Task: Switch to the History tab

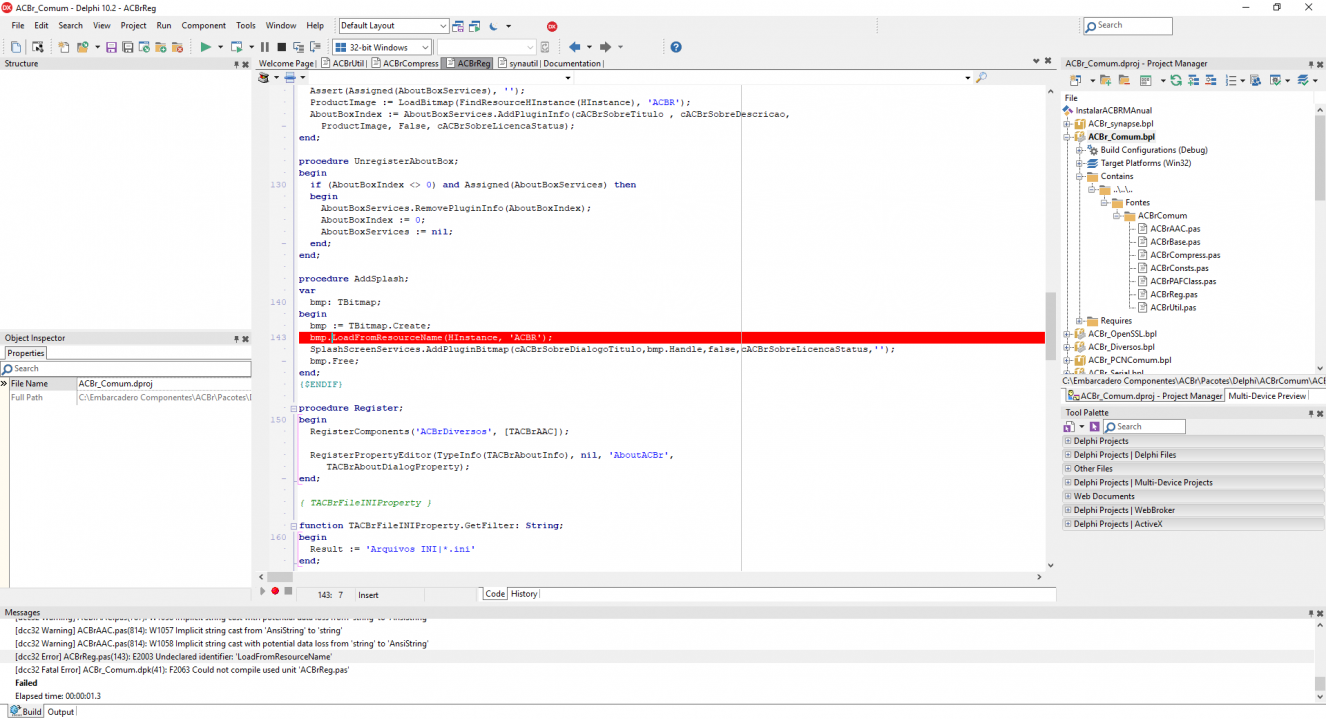Action: (x=524, y=594)
